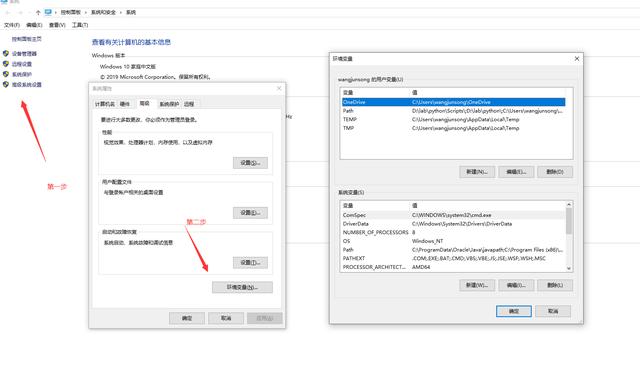Click the Windows_NT value cell

click(x=427, y=241)
